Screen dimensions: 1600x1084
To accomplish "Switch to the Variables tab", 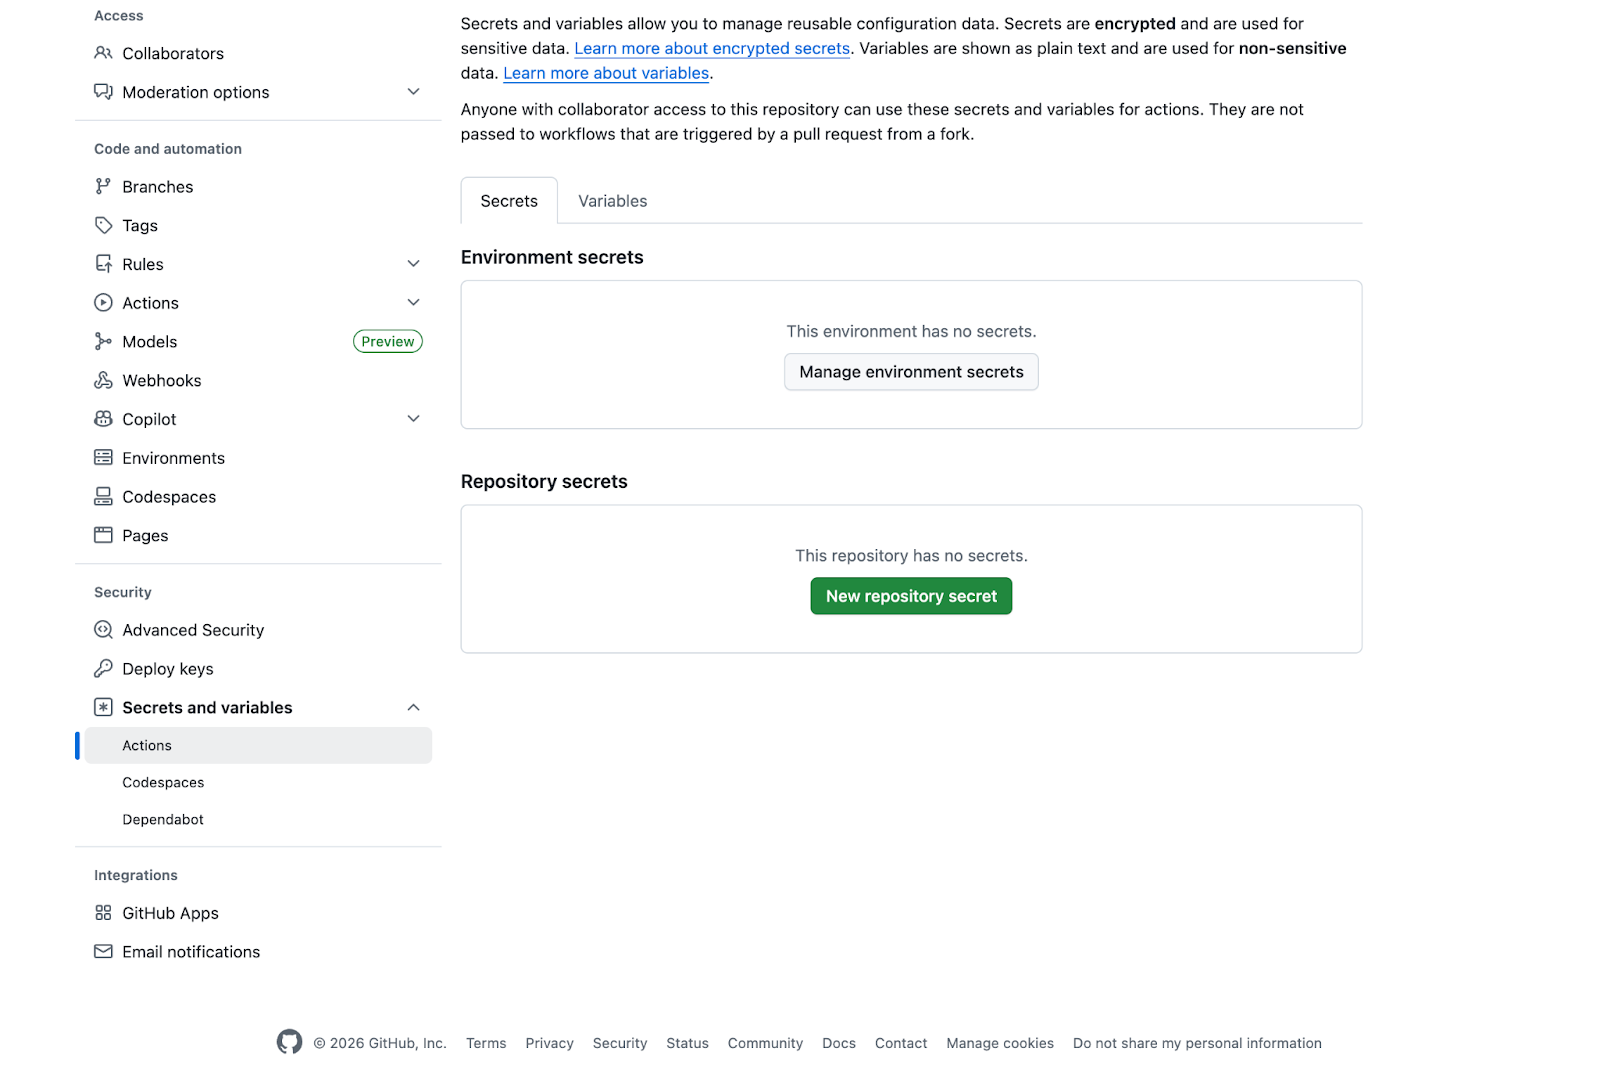I will click(612, 201).
